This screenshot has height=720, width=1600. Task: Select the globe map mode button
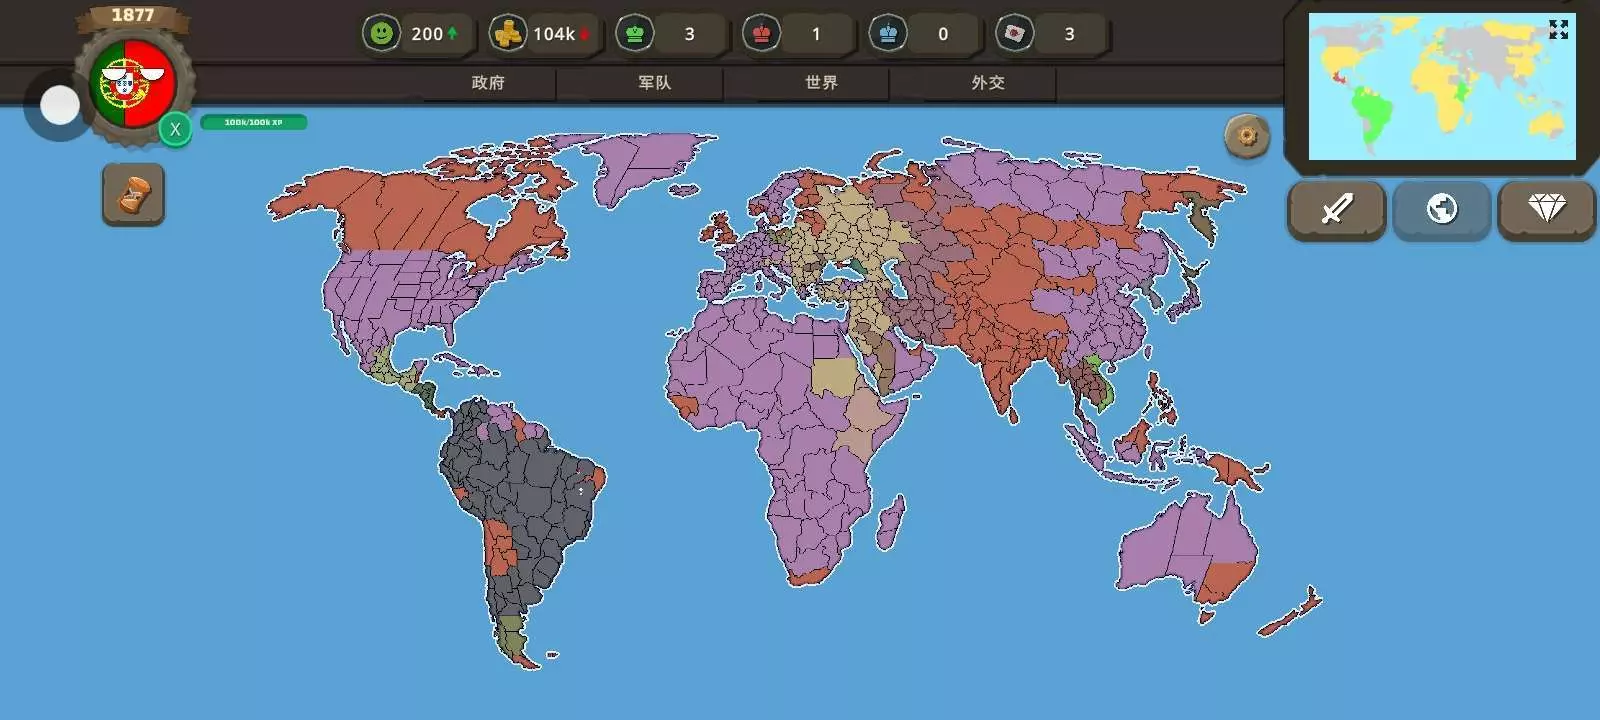click(x=1442, y=209)
